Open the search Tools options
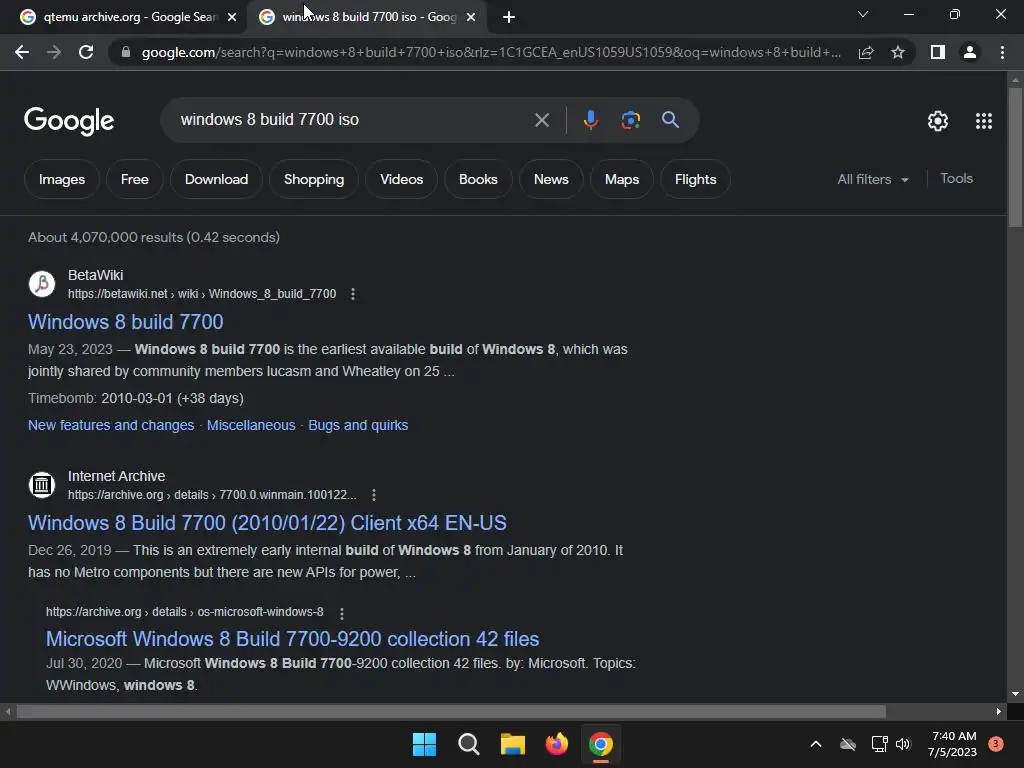The image size is (1024, 768). click(x=957, y=178)
